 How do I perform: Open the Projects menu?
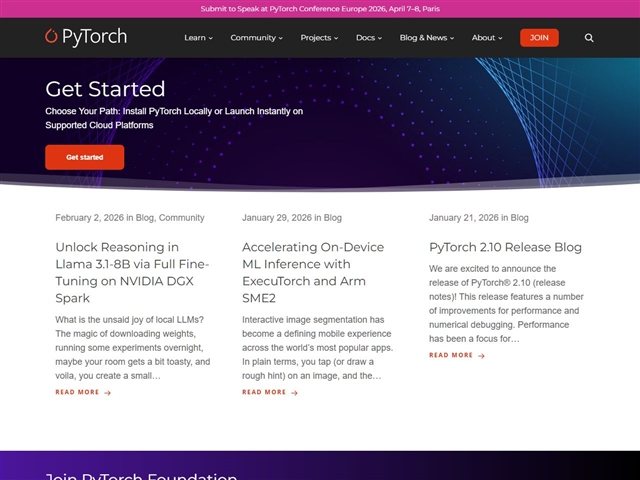click(x=319, y=38)
